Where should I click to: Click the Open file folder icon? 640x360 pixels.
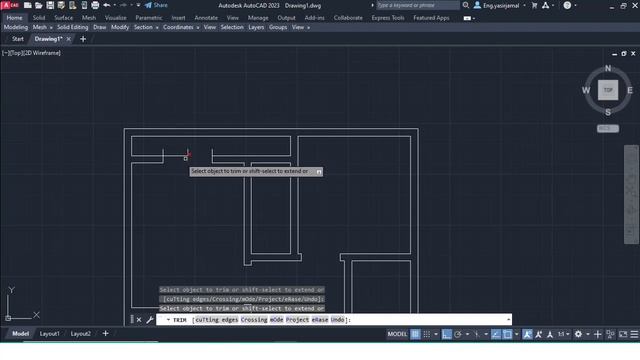tap(39, 5)
